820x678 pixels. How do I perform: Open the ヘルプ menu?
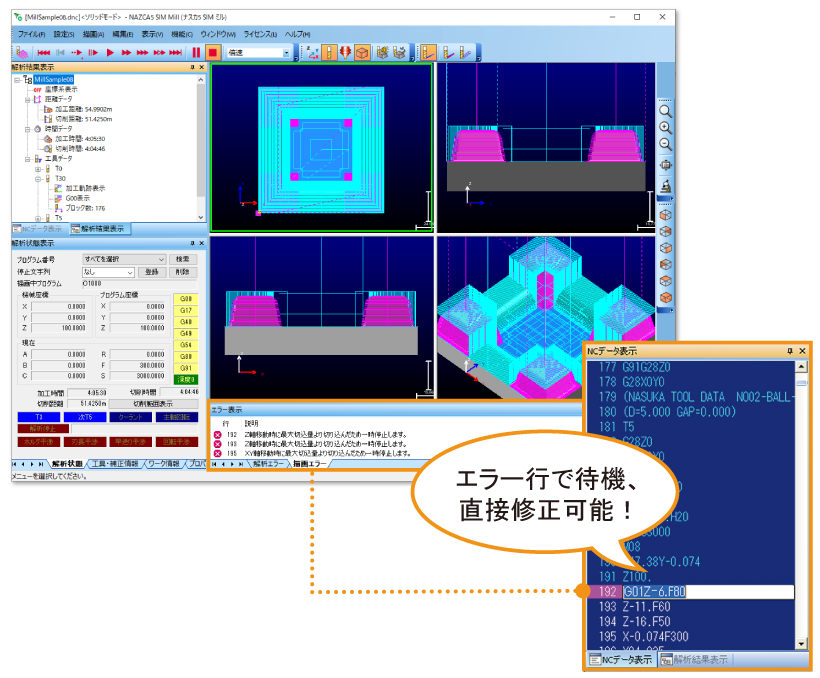point(297,34)
